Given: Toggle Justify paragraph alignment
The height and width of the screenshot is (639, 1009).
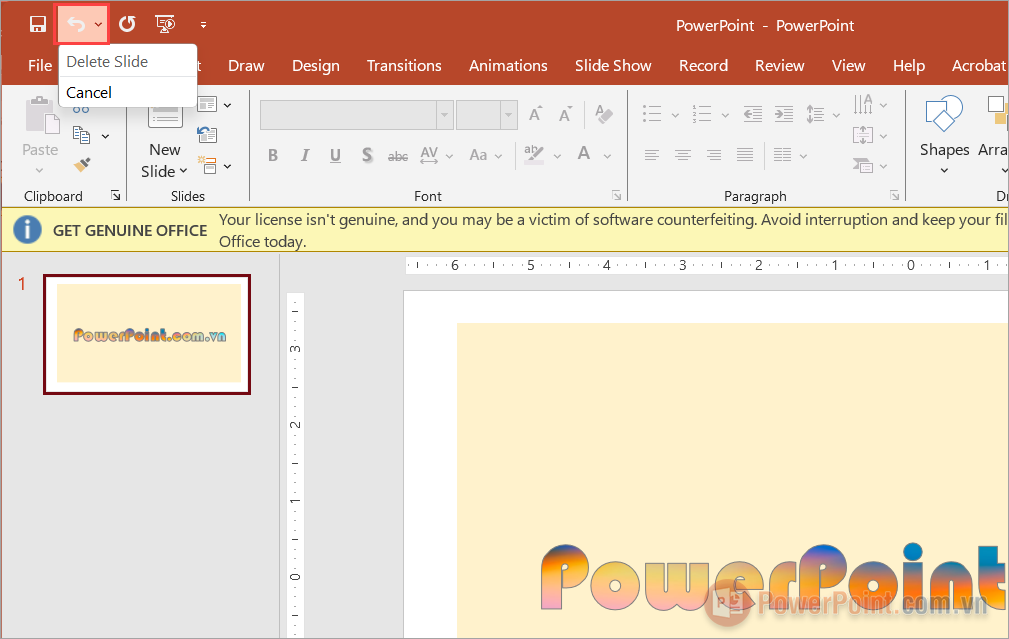Looking at the screenshot, I should (745, 155).
